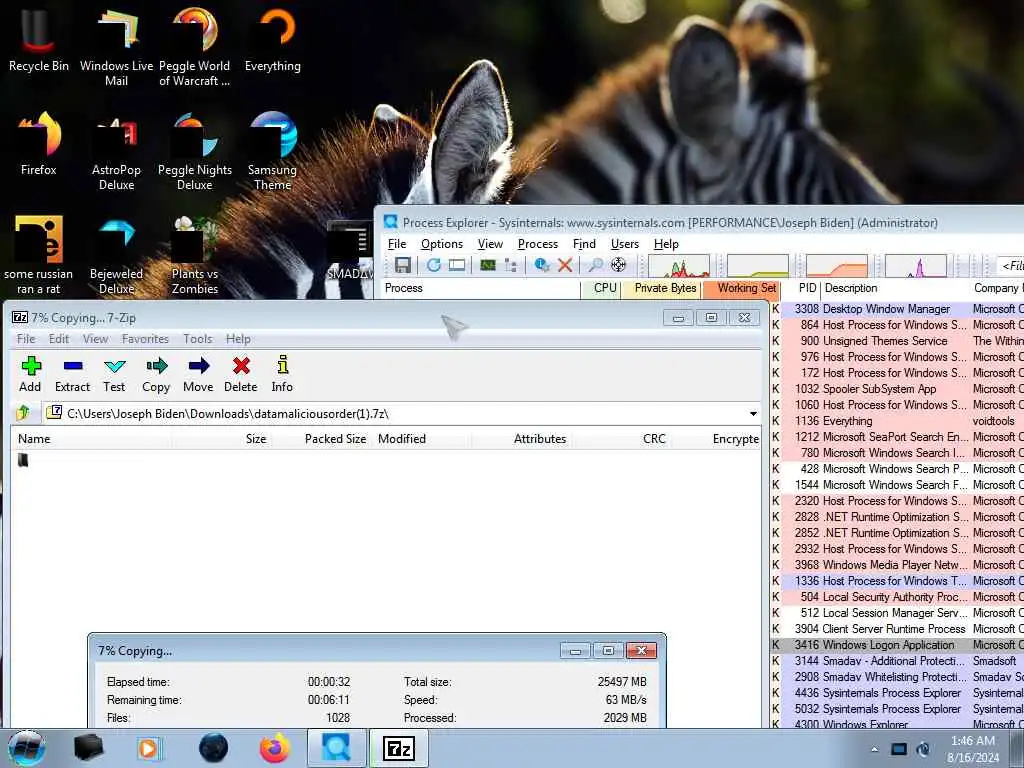
Task: Select 'Spooler SubSystem App' process row
Action: [897, 389]
